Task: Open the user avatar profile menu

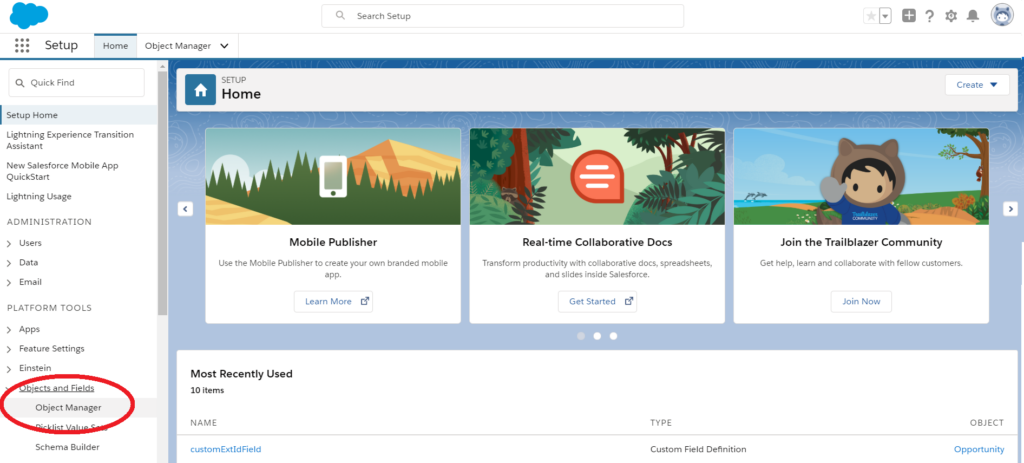Action: 1002,15
